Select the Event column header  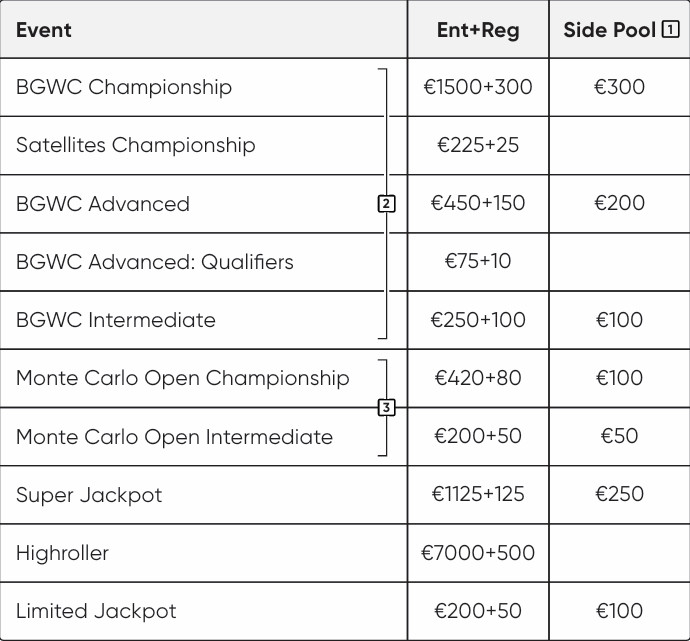pos(44,30)
